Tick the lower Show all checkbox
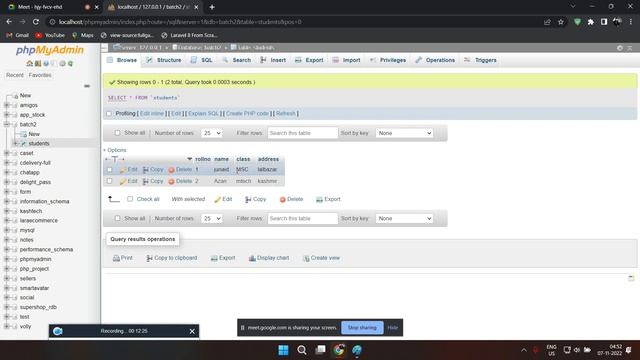Screen dimensions: 640x360 118,218
